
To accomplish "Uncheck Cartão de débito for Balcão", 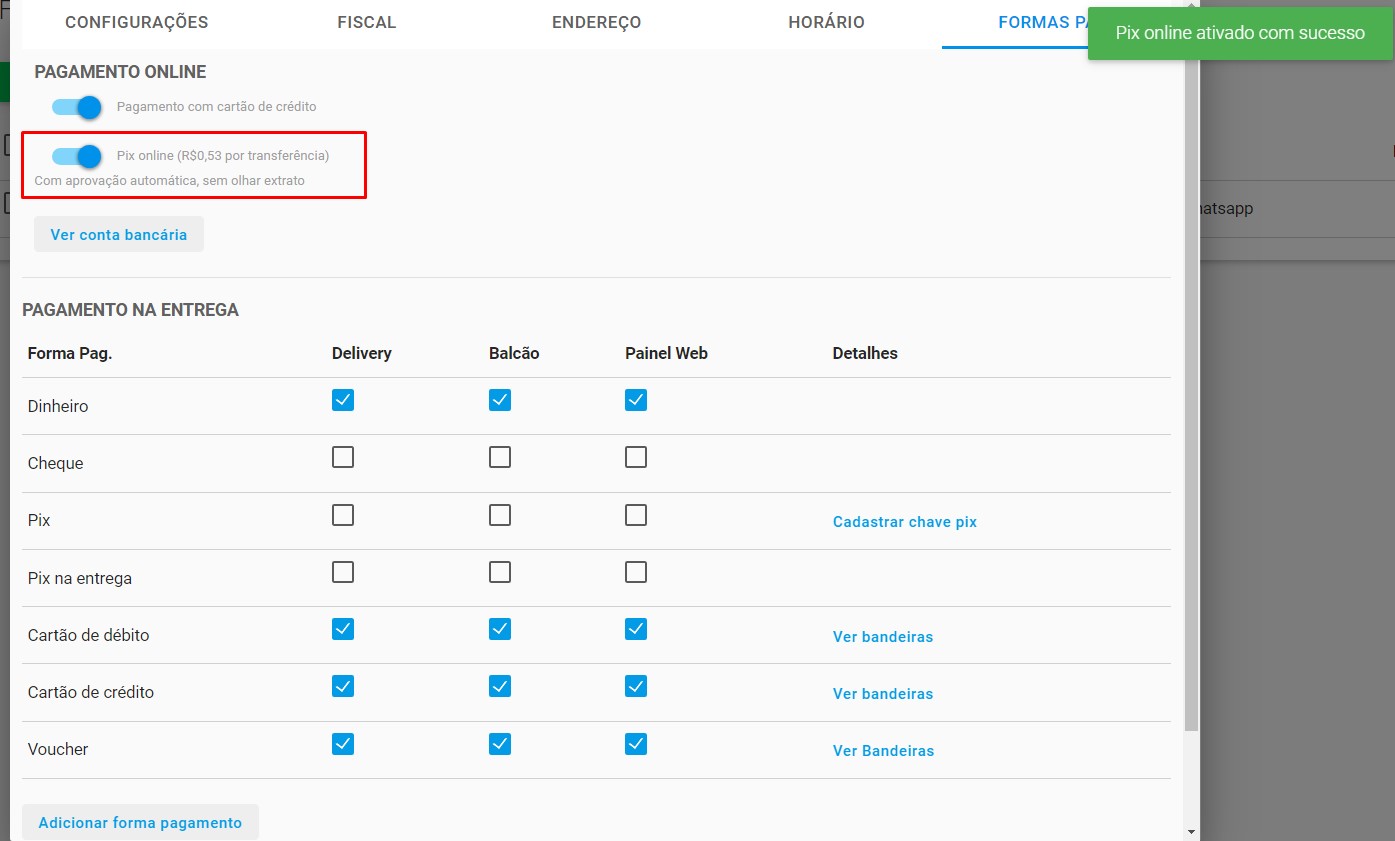I will pyautogui.click(x=500, y=629).
